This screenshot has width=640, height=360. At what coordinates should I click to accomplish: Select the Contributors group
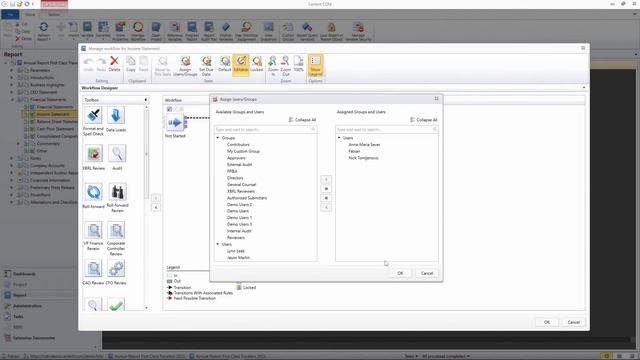[238, 144]
